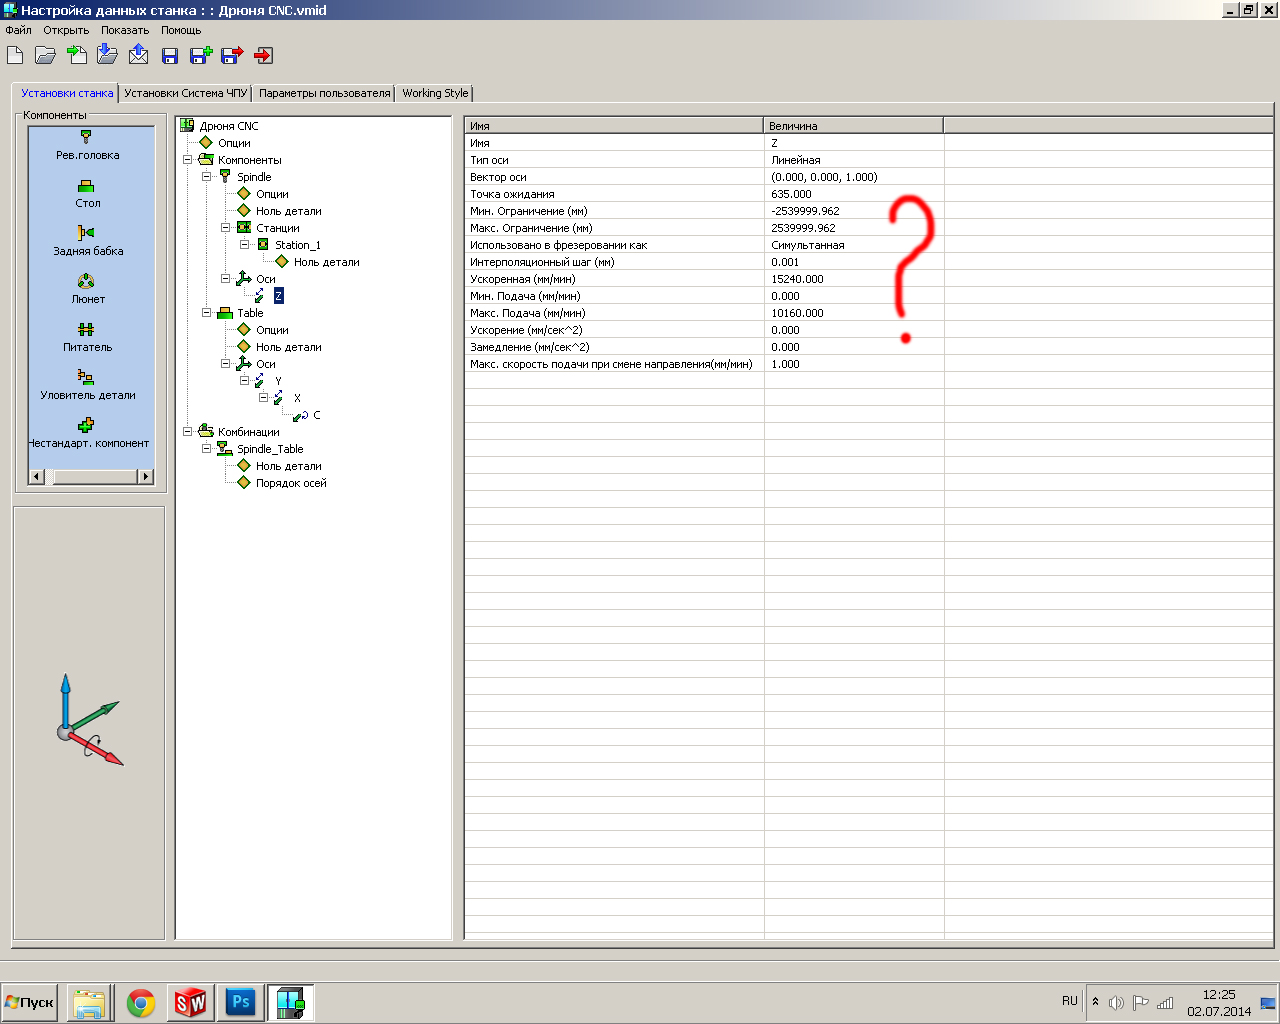Click the blank page new file icon
Image resolution: width=1280 pixels, height=1024 pixels.
pos(15,55)
